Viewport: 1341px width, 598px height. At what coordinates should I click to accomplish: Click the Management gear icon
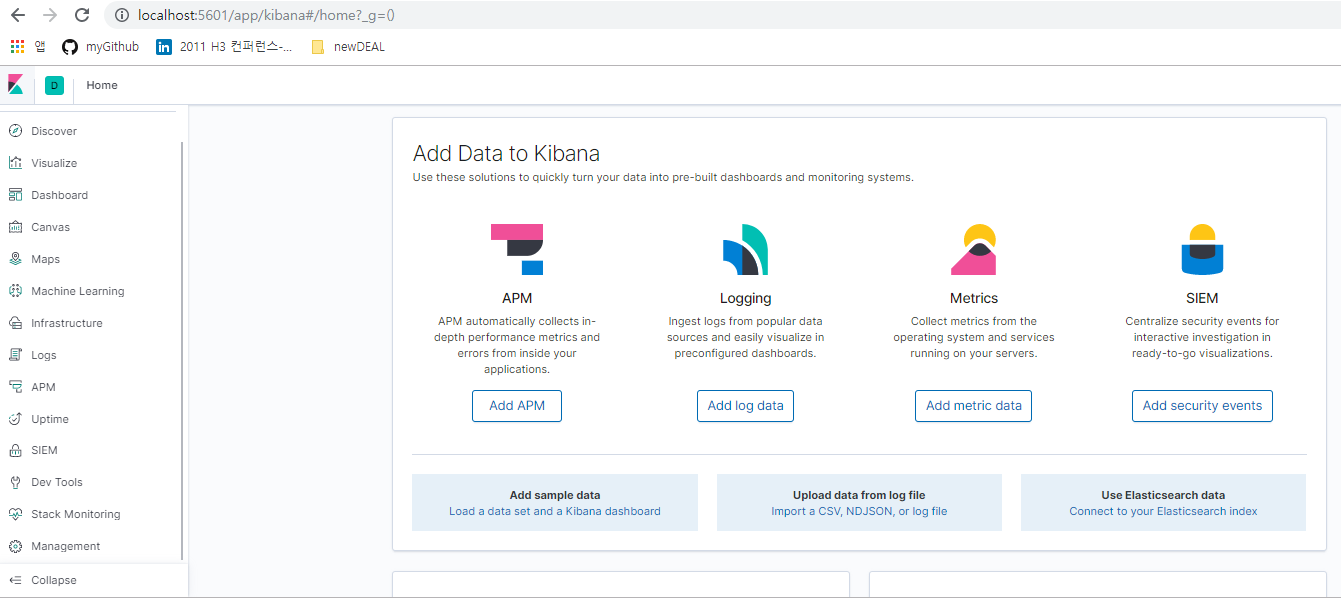[x=15, y=546]
